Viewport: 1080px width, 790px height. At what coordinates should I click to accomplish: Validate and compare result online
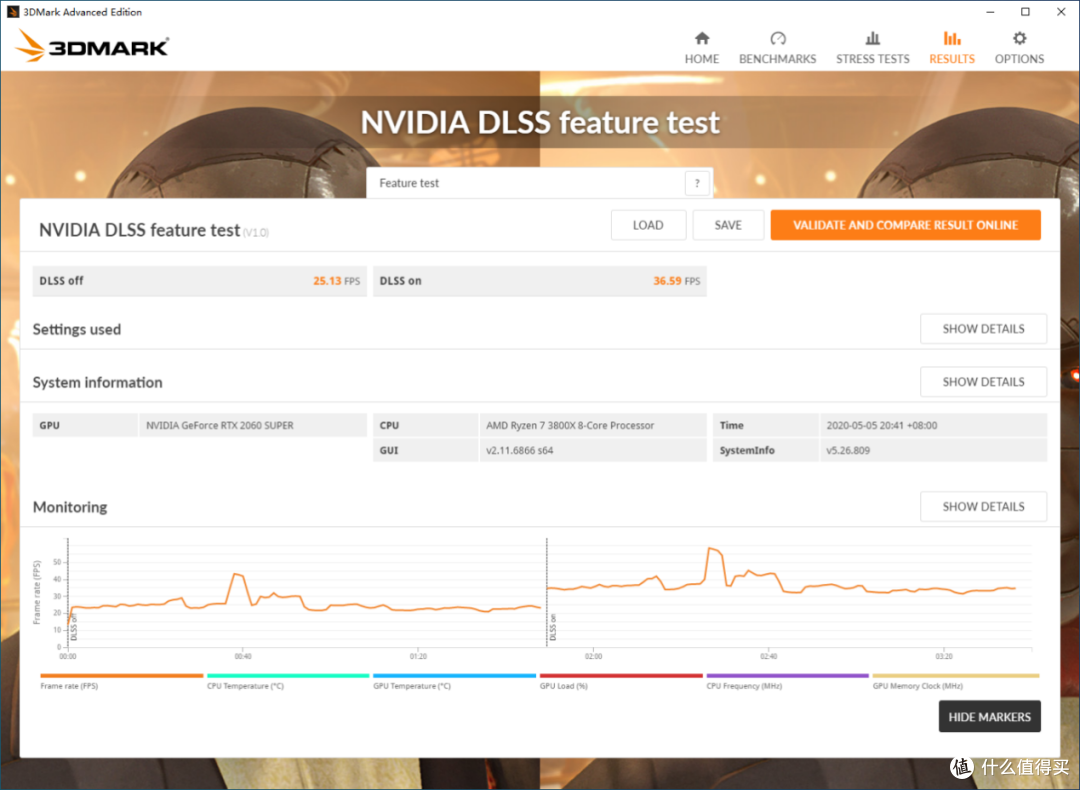[905, 225]
